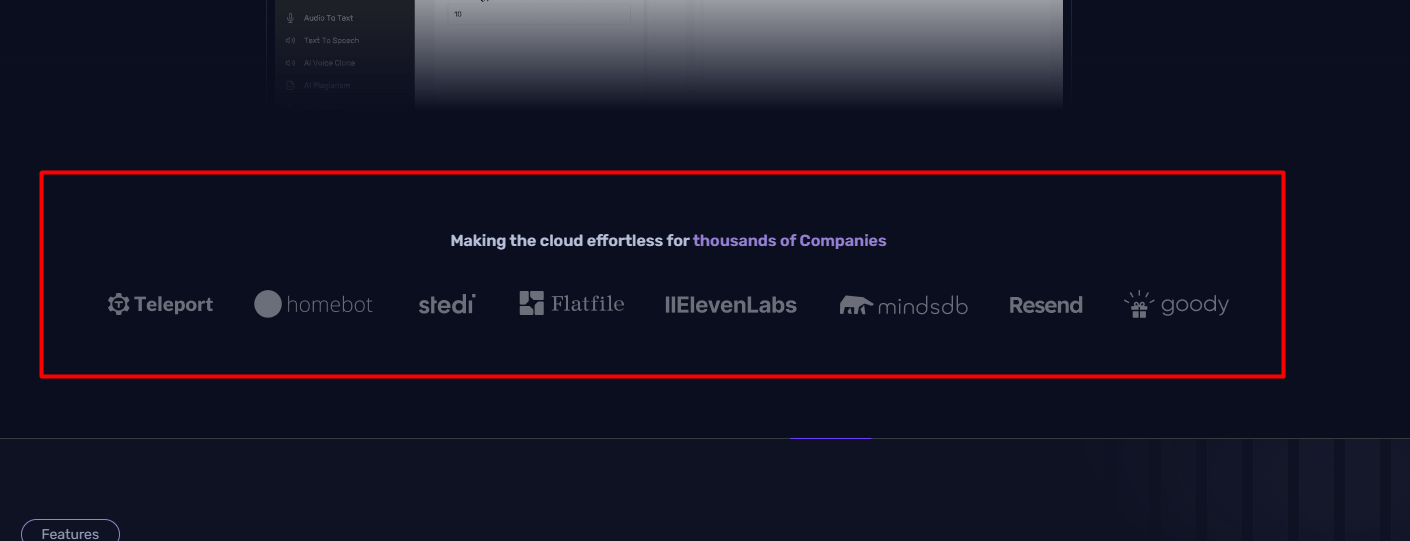Click the homebot wordmark text
1410x541 pixels.
(329, 305)
